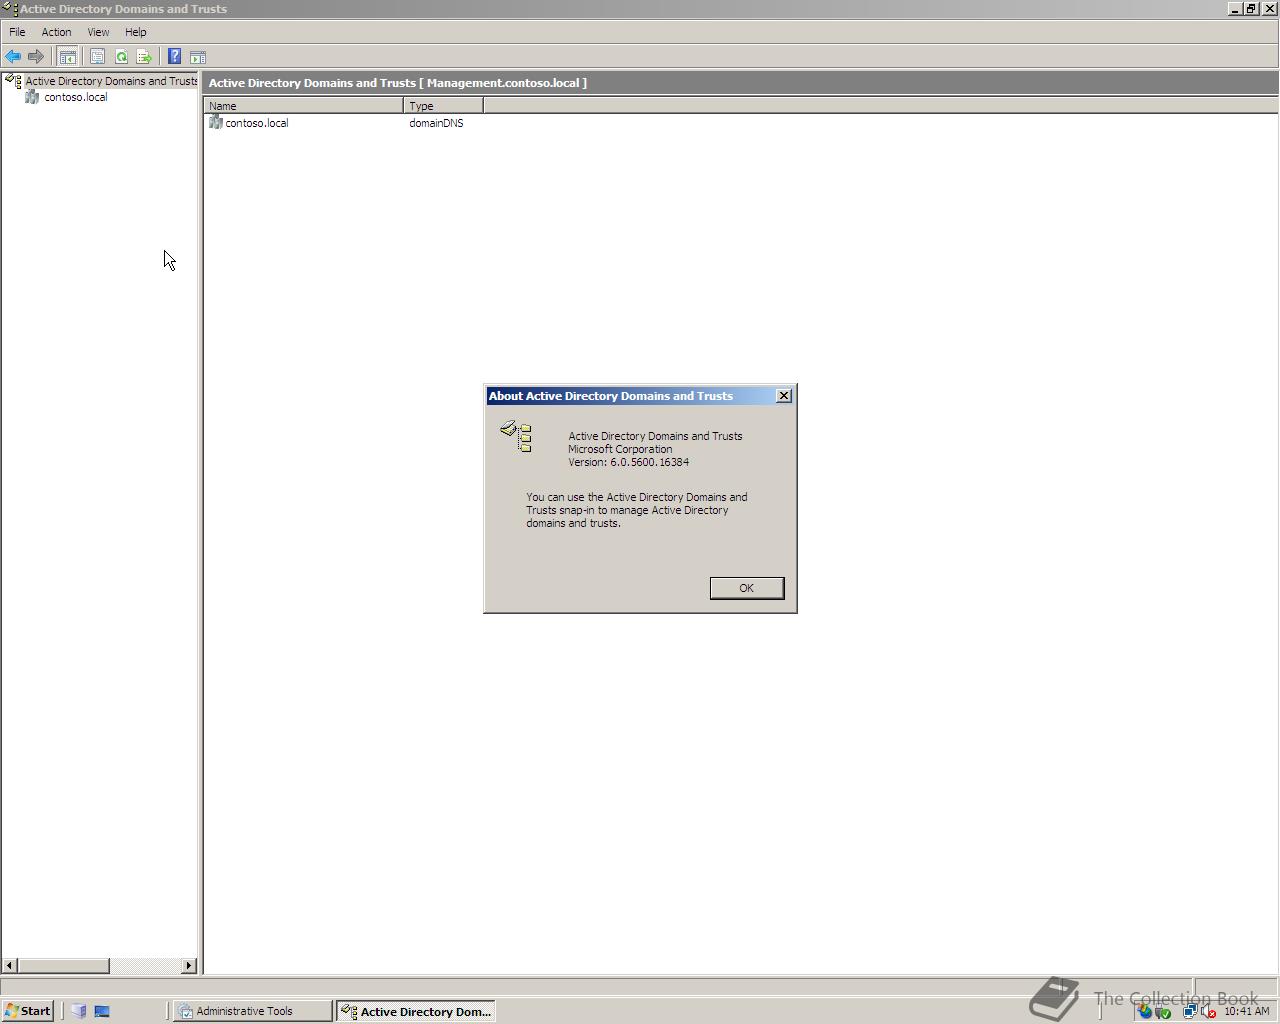The width and height of the screenshot is (1280, 1024).
Task: Open the View menu
Action: point(98,32)
